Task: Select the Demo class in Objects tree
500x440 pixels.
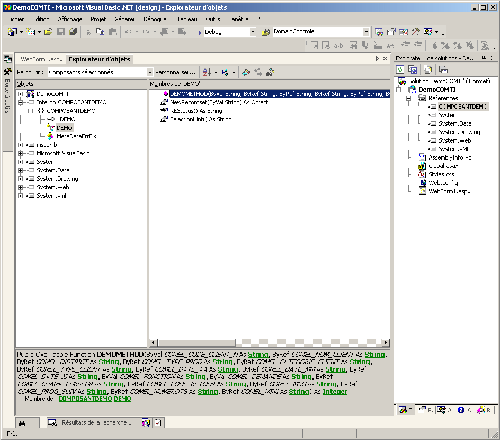Action: coord(64,128)
